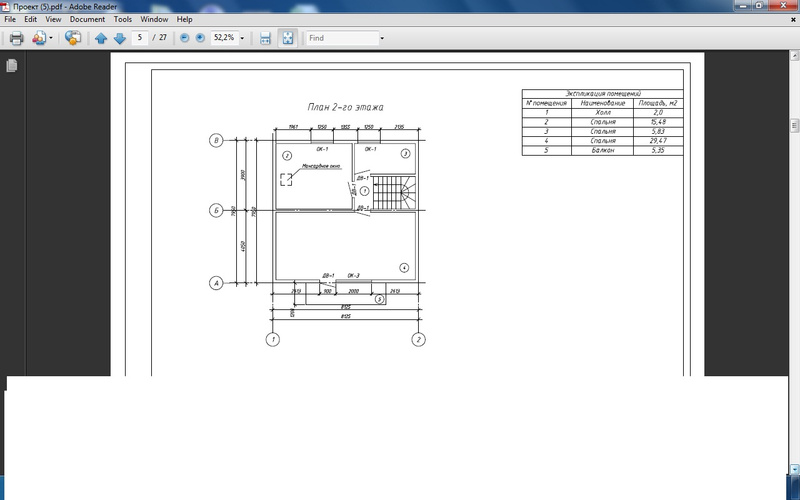Open the Find options dropdown arrow
Viewport: 800px width, 500px height.
click(x=381, y=38)
